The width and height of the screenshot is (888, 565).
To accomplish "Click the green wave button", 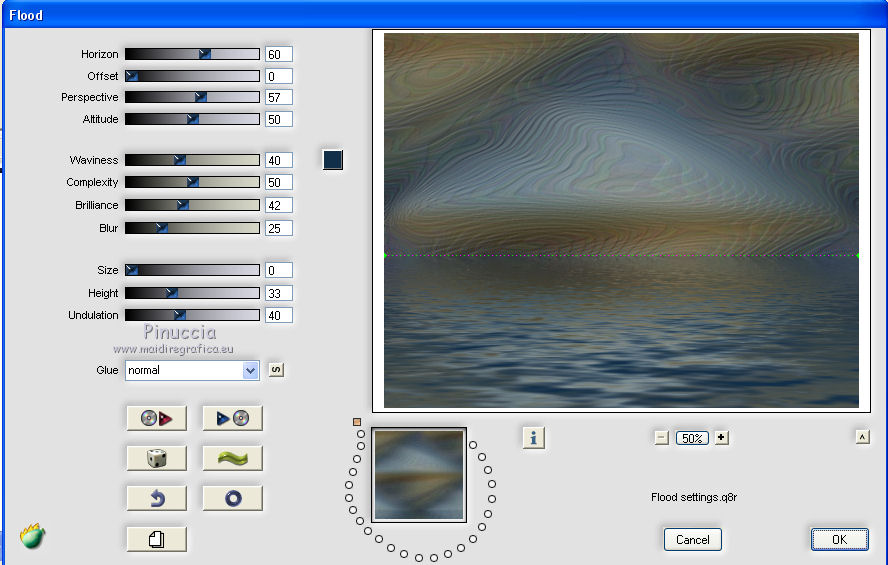I will (232, 458).
